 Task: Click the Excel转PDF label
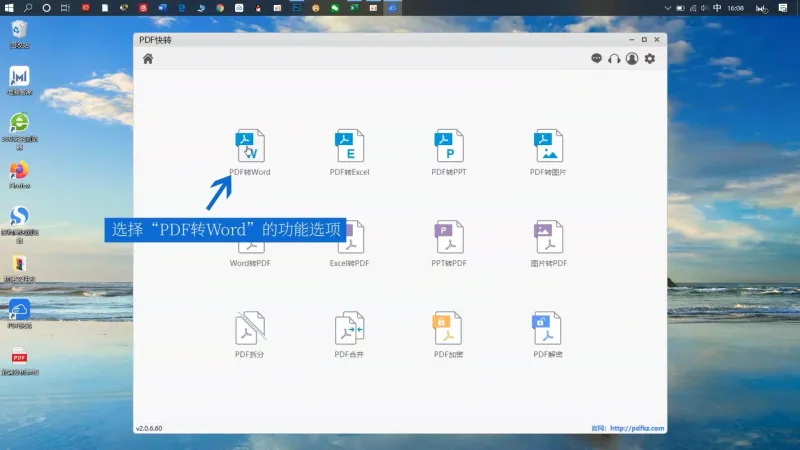coord(349,263)
